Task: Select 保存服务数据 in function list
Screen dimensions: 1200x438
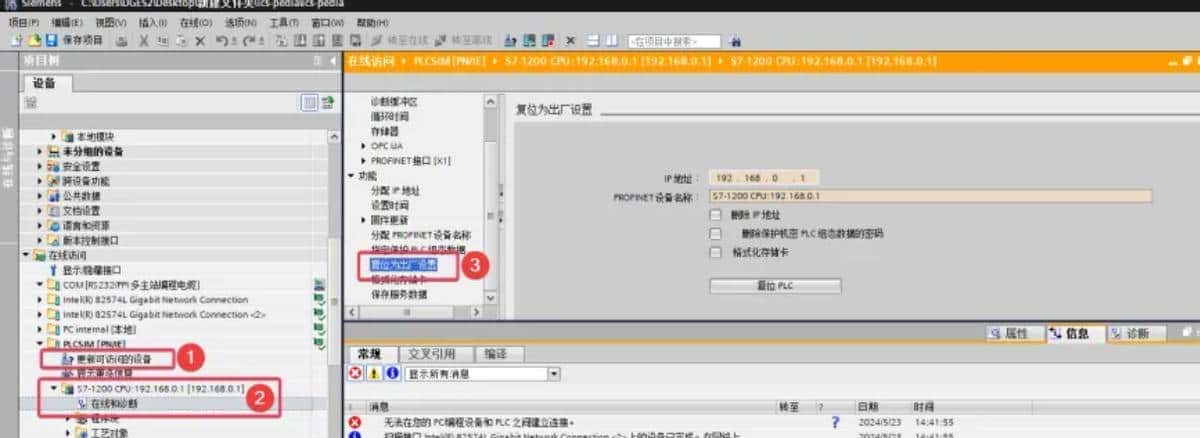Action: coord(399,294)
